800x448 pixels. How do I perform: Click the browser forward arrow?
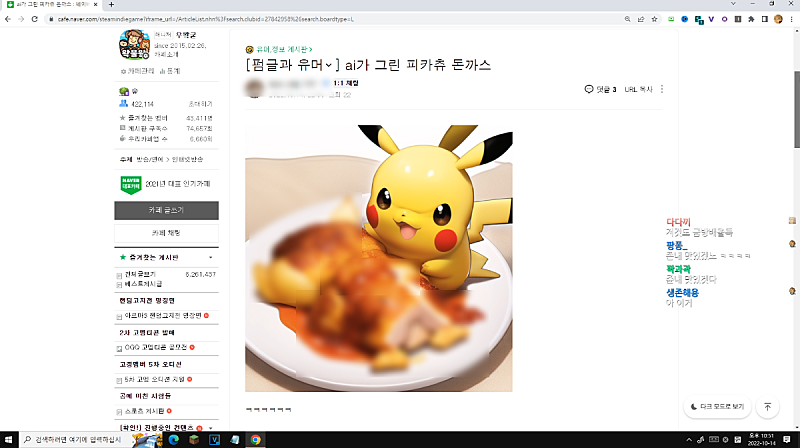pos(21,19)
